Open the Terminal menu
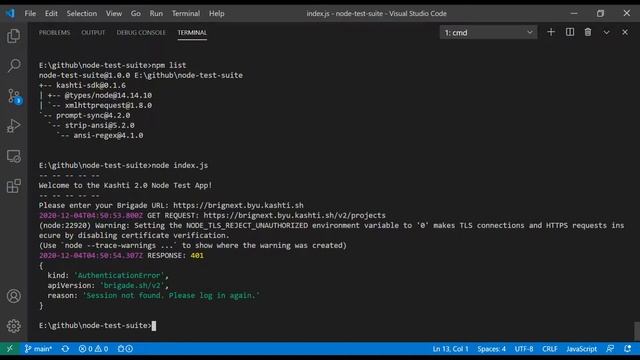This screenshot has width=640, height=360. click(186, 13)
